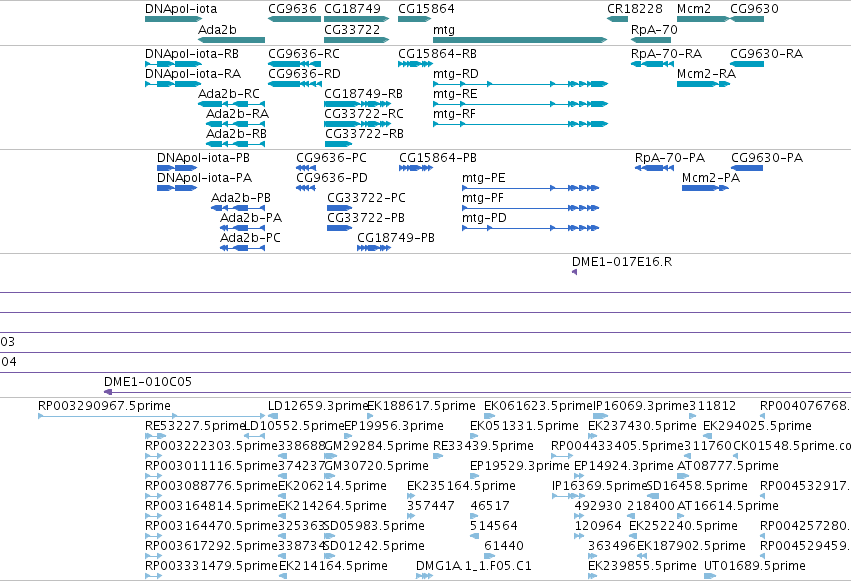The width and height of the screenshot is (851, 581).
Task: Select the CG33722-RC transcript
Action: click(357, 124)
